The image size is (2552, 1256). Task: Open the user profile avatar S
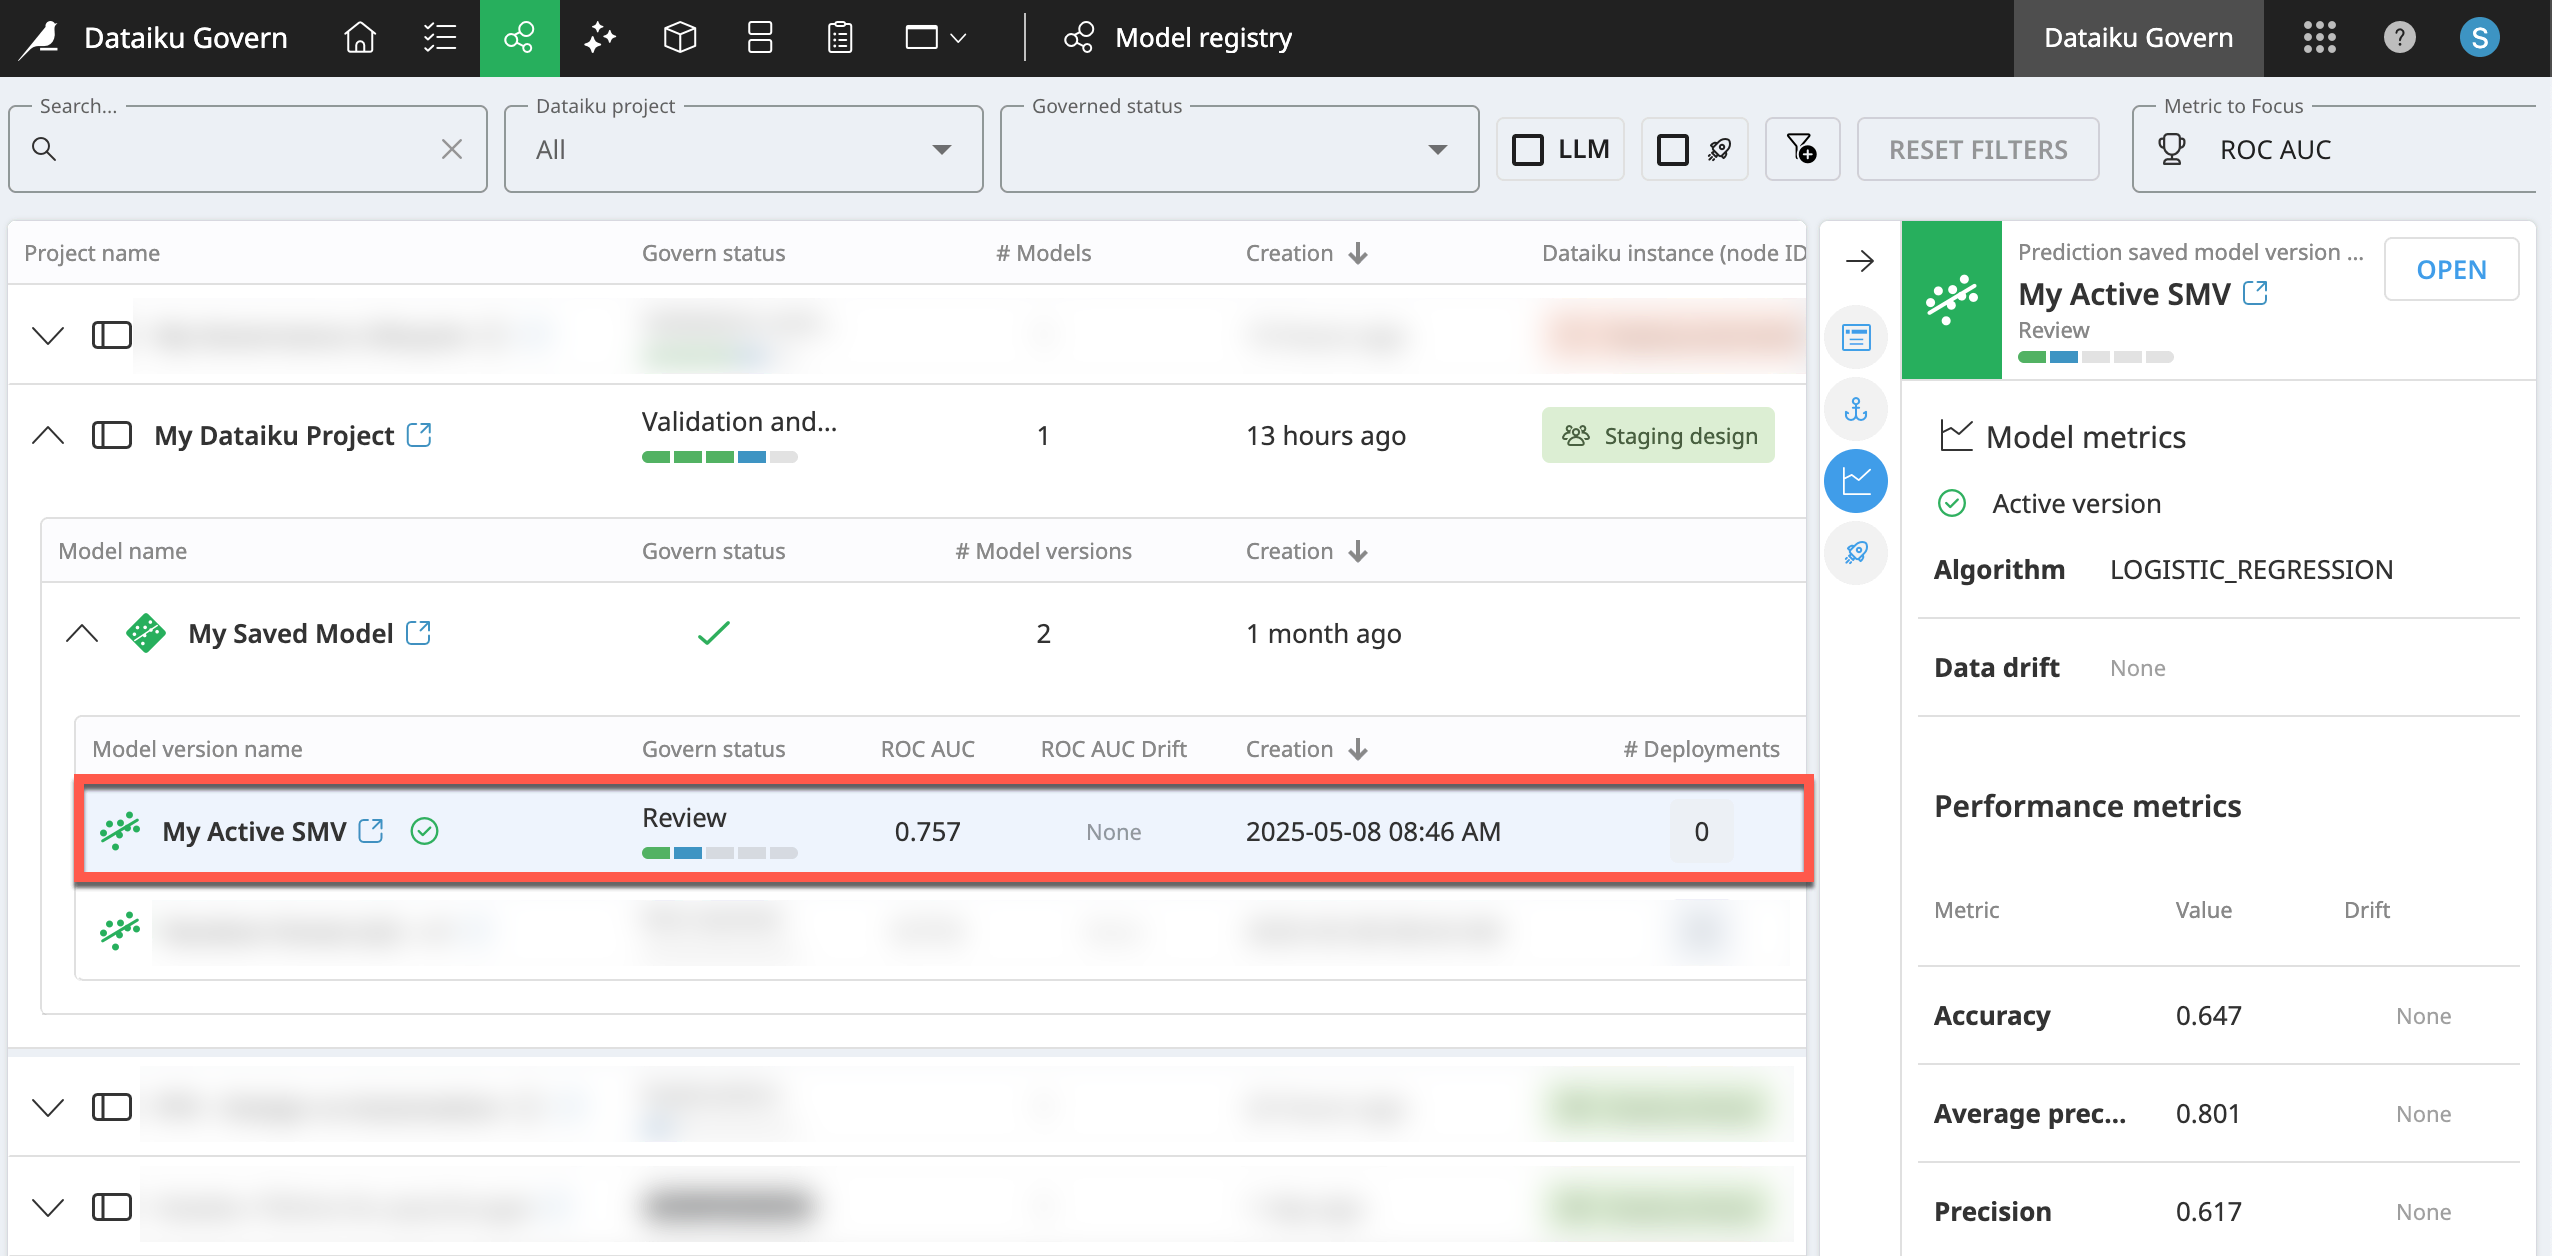(x=2479, y=38)
